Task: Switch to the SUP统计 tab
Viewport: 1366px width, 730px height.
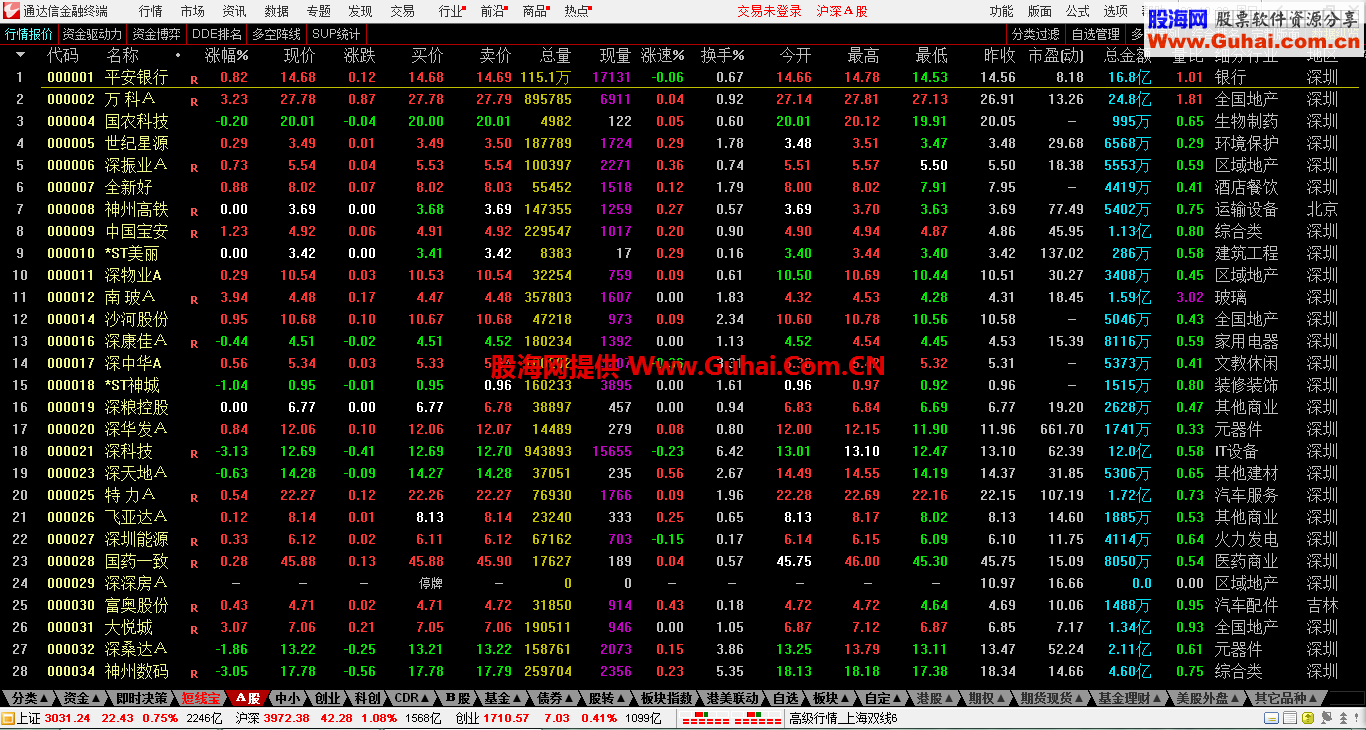Action: point(336,33)
